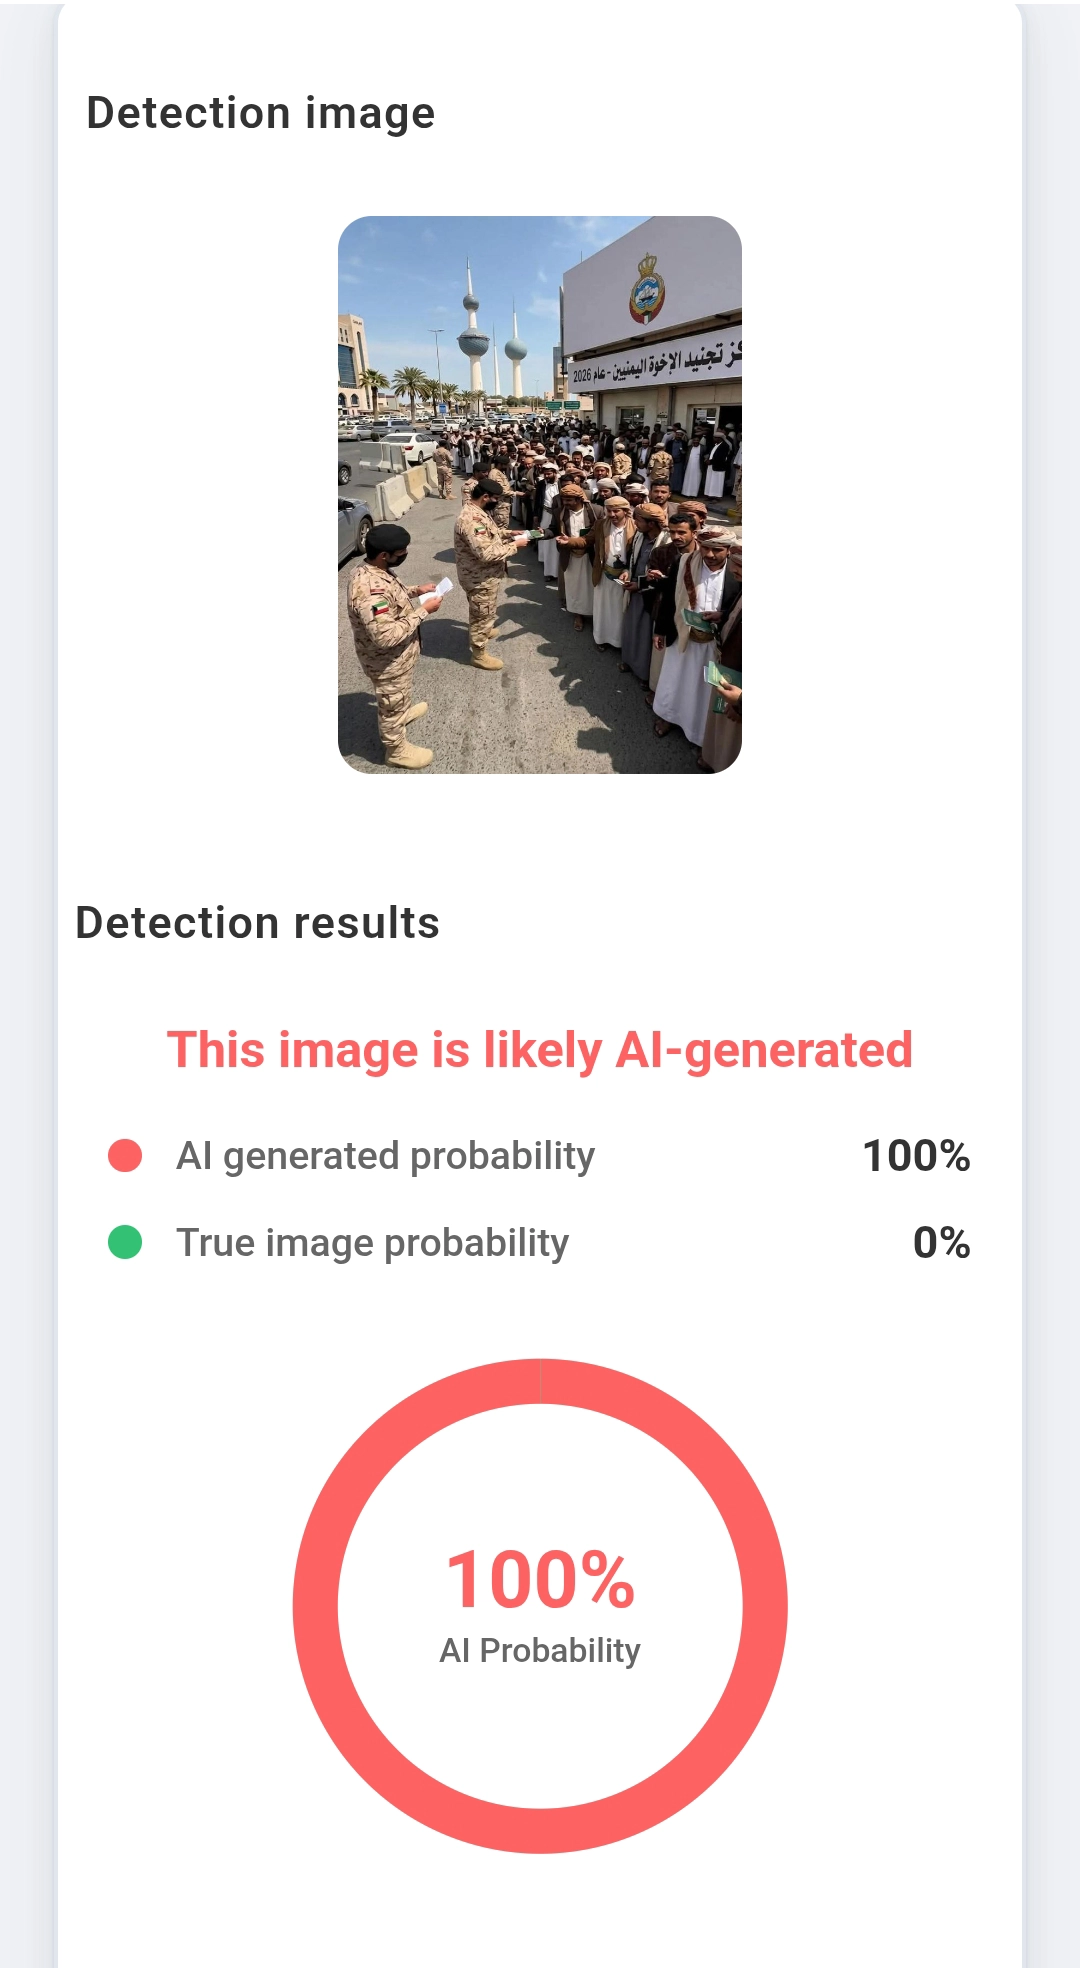
Task: Click the crest emblem on the building in the image
Action: 647,289
